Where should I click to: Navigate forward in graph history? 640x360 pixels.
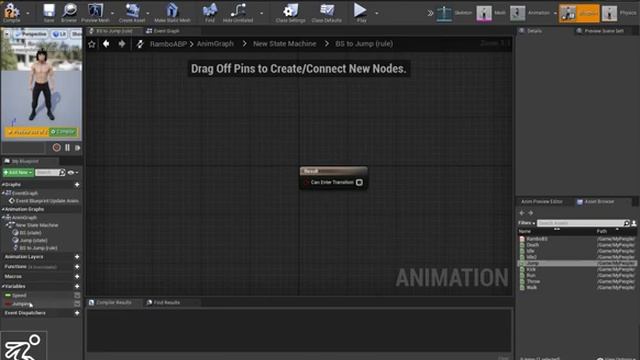pos(122,44)
